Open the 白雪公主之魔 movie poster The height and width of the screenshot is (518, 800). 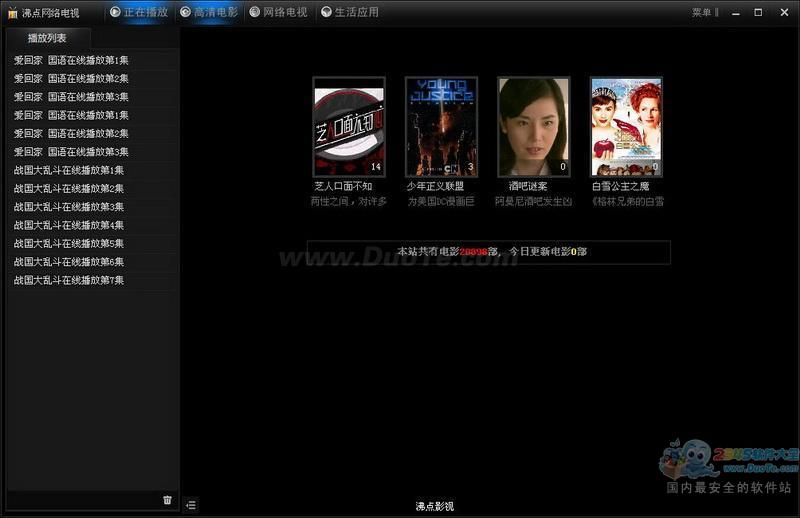(x=626, y=127)
